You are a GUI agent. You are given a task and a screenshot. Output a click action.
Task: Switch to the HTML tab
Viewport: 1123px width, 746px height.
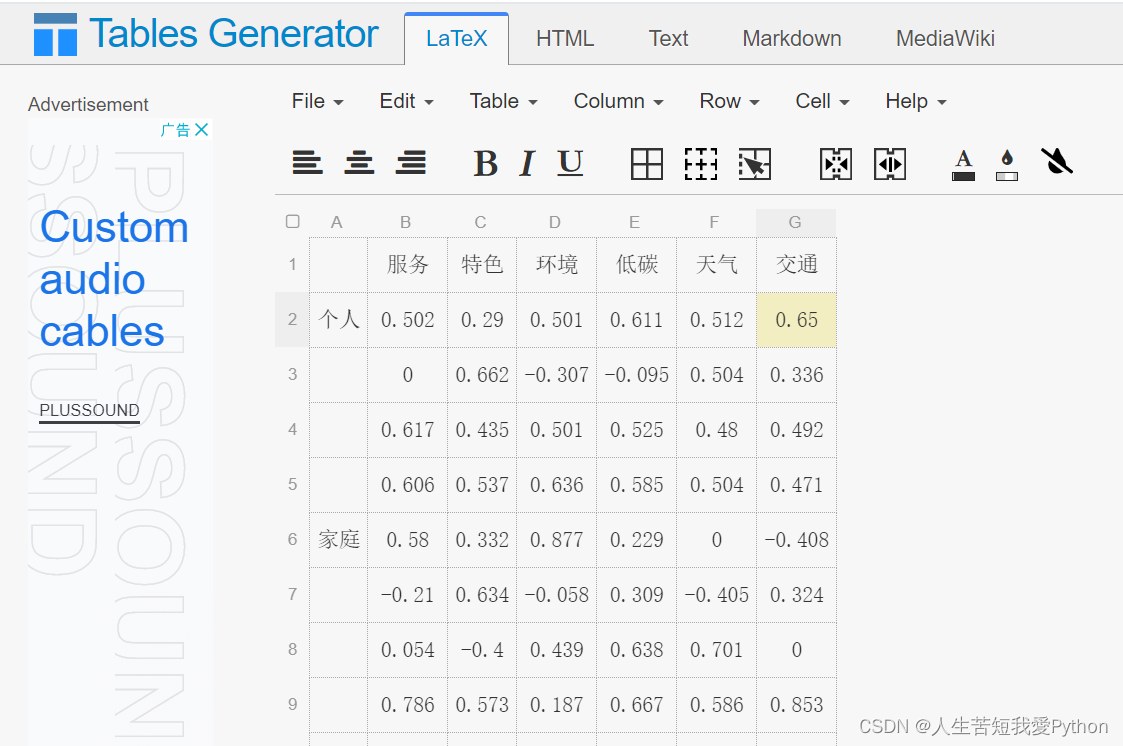click(x=565, y=39)
